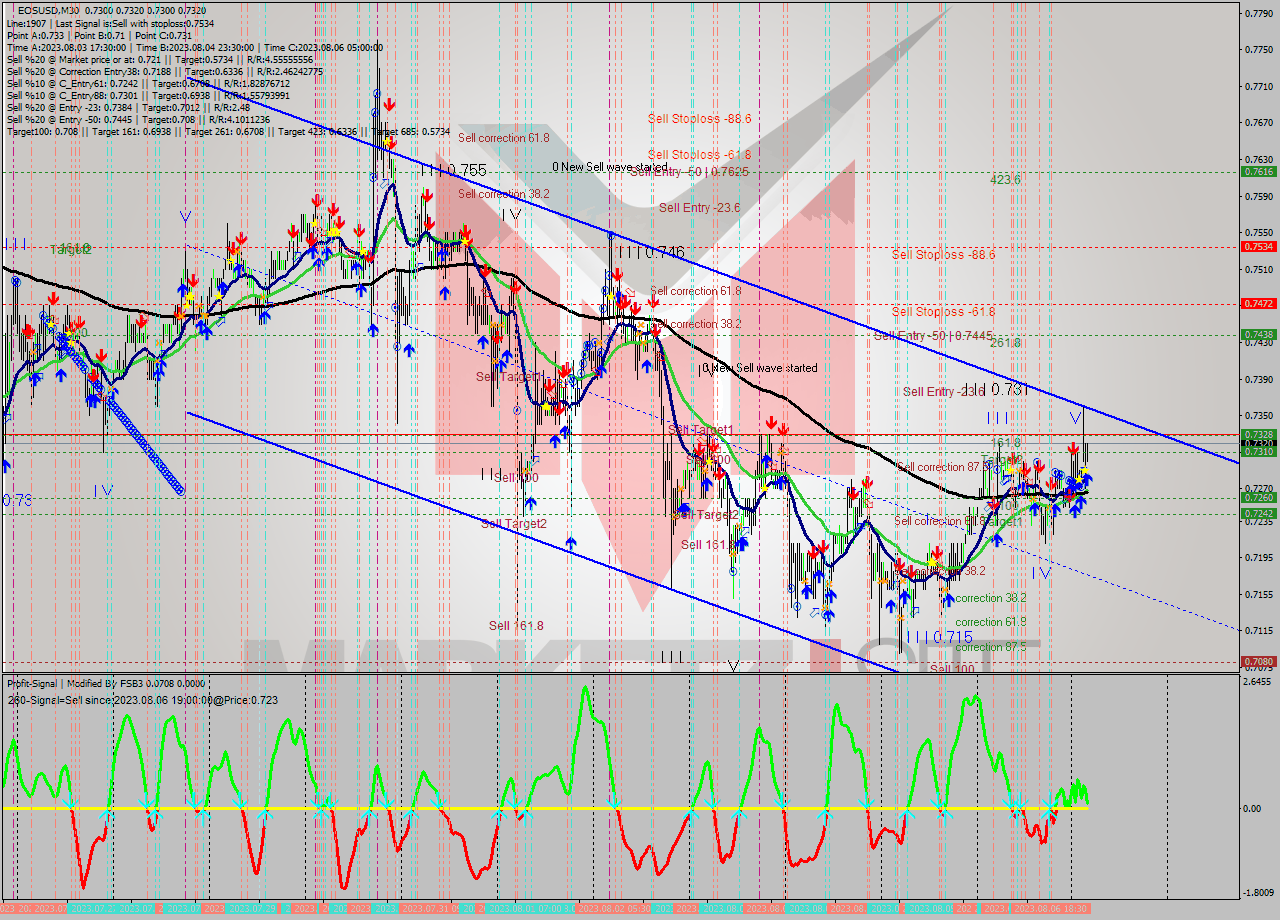
Task: Click the '423.6' Fibonacci level label
Action: tap(1005, 180)
